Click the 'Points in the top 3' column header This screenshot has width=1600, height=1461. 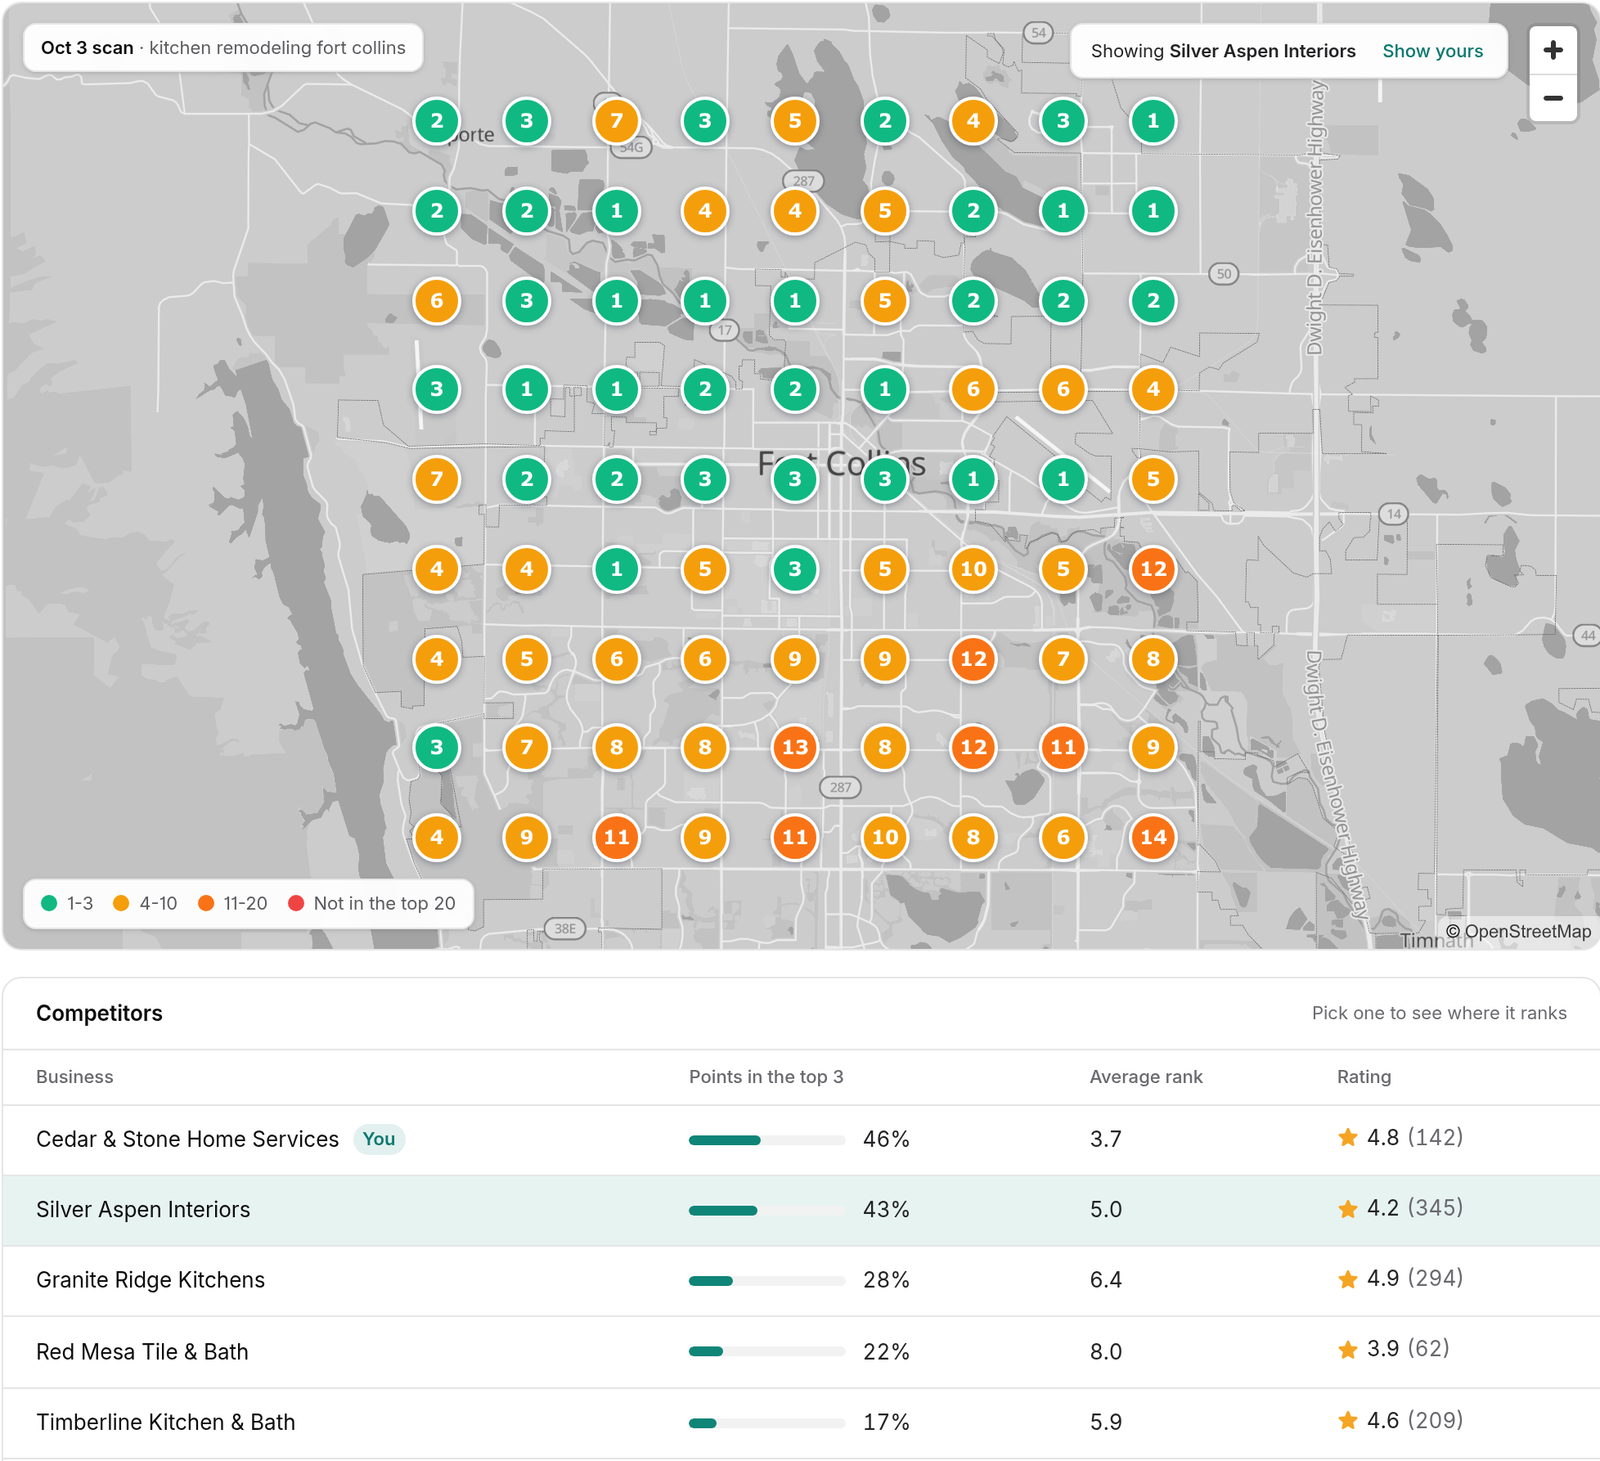tap(766, 1077)
